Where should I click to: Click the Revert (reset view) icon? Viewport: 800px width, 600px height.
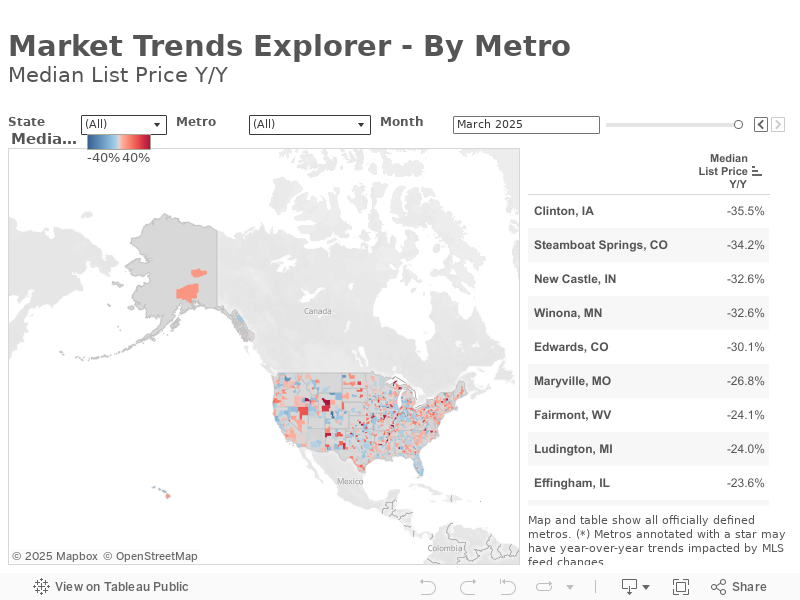[506, 587]
